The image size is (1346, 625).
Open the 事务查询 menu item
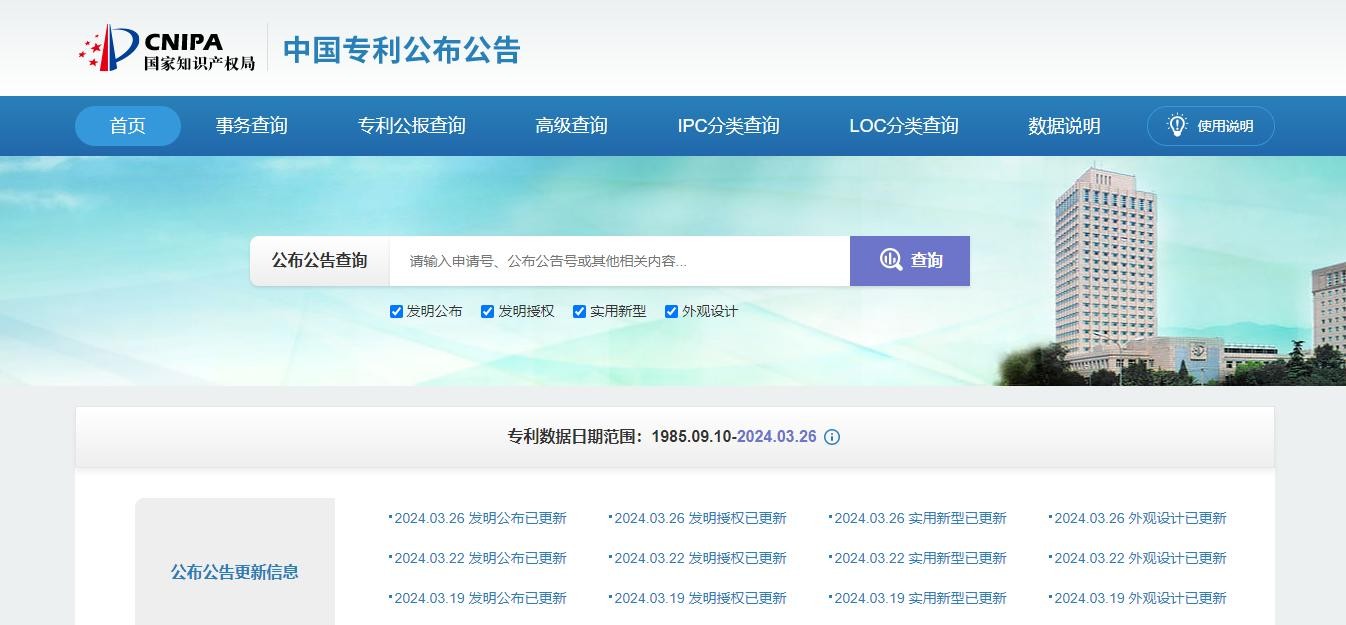click(x=251, y=126)
